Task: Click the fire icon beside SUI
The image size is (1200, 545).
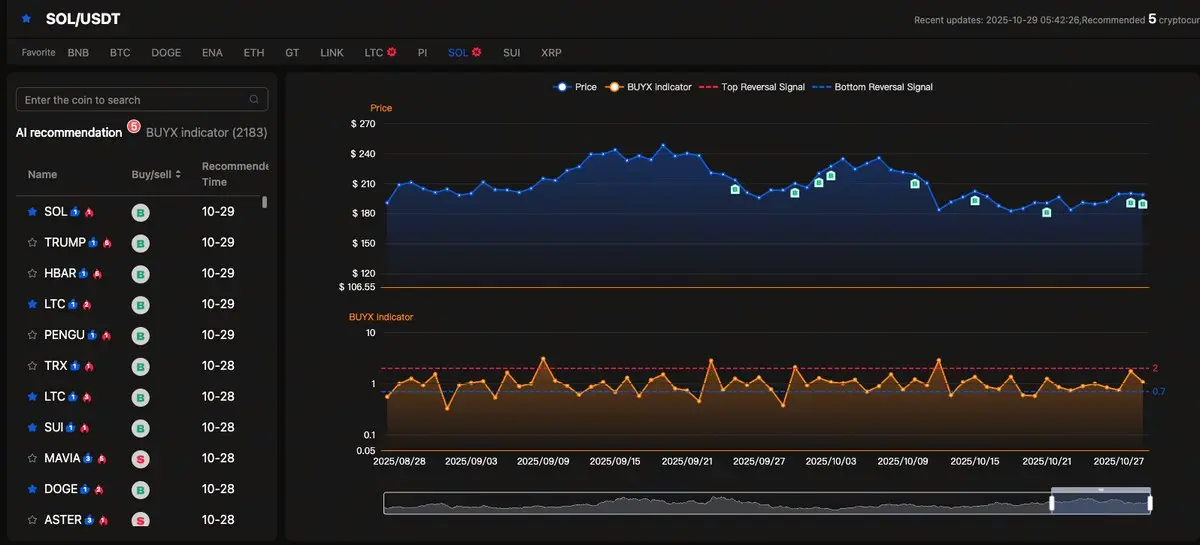Action: point(85,428)
